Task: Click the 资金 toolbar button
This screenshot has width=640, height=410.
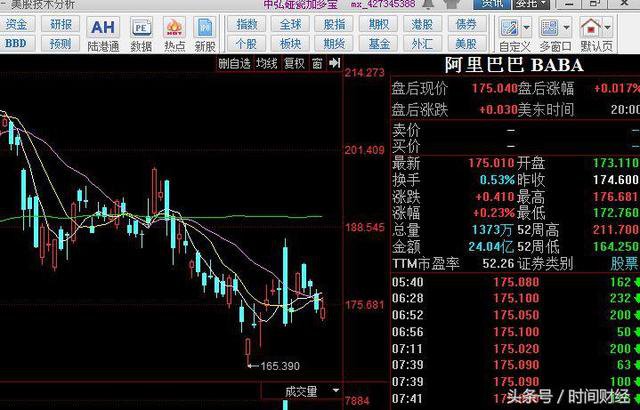Action: pyautogui.click(x=16, y=24)
